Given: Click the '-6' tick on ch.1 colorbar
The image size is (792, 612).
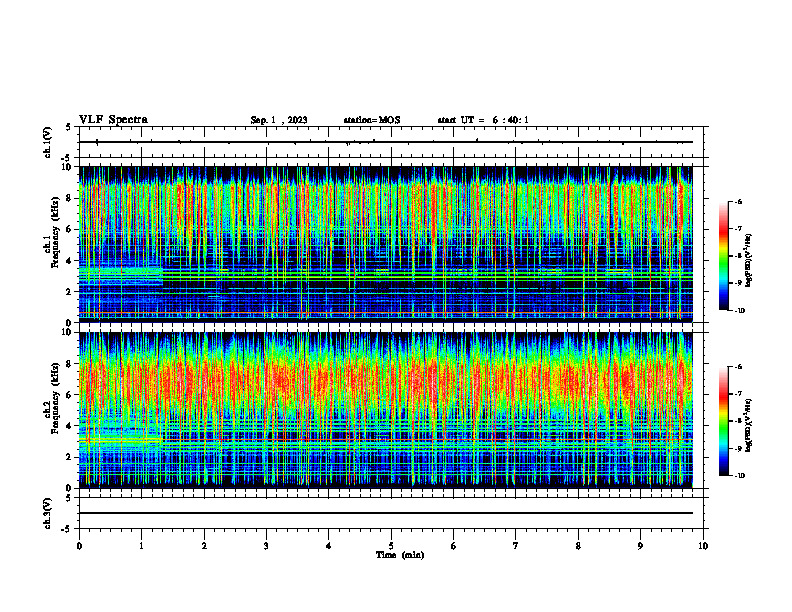Looking at the screenshot, I should [738, 201].
